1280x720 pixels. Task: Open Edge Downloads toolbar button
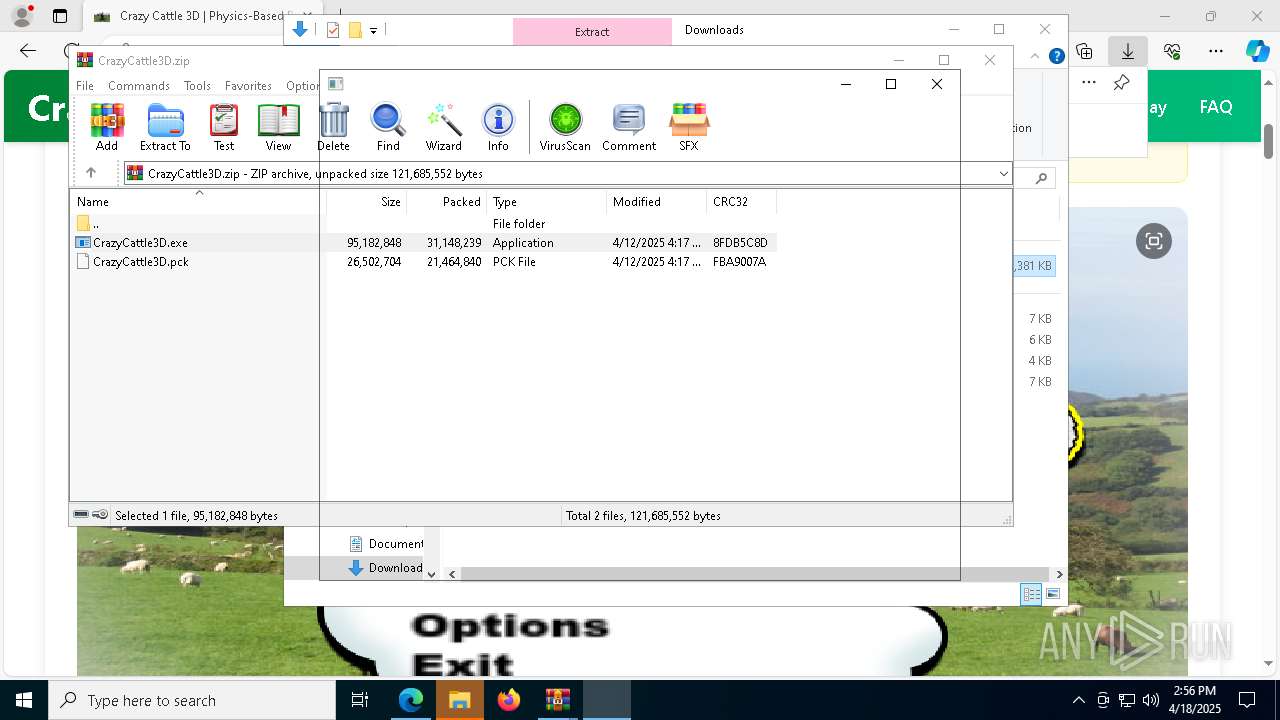tap(1128, 50)
